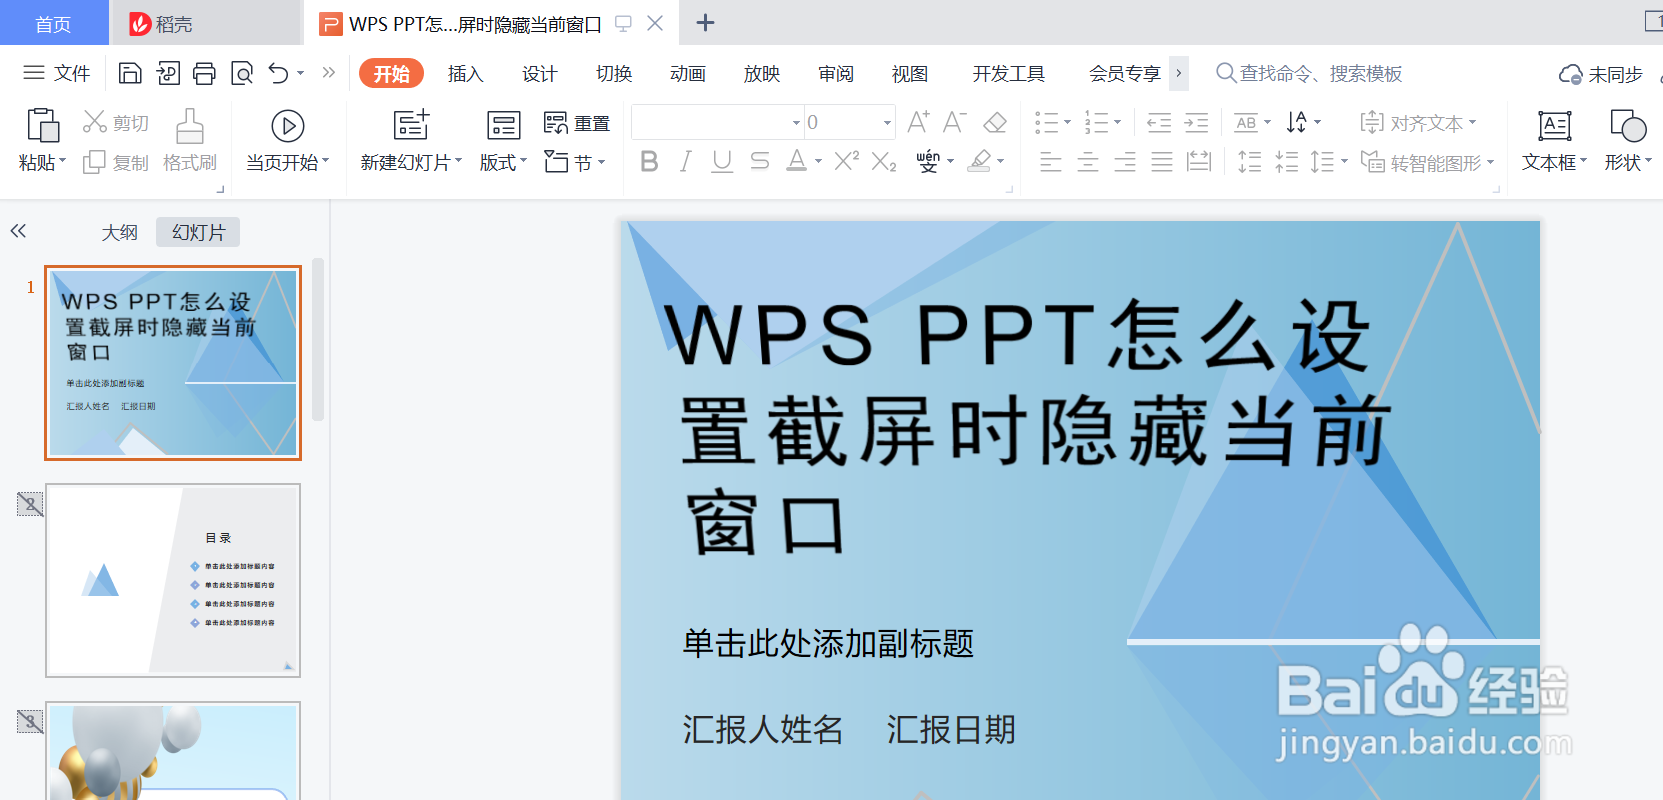Open the Animation (动画) ribbon tab
This screenshot has width=1663, height=800.
[688, 74]
